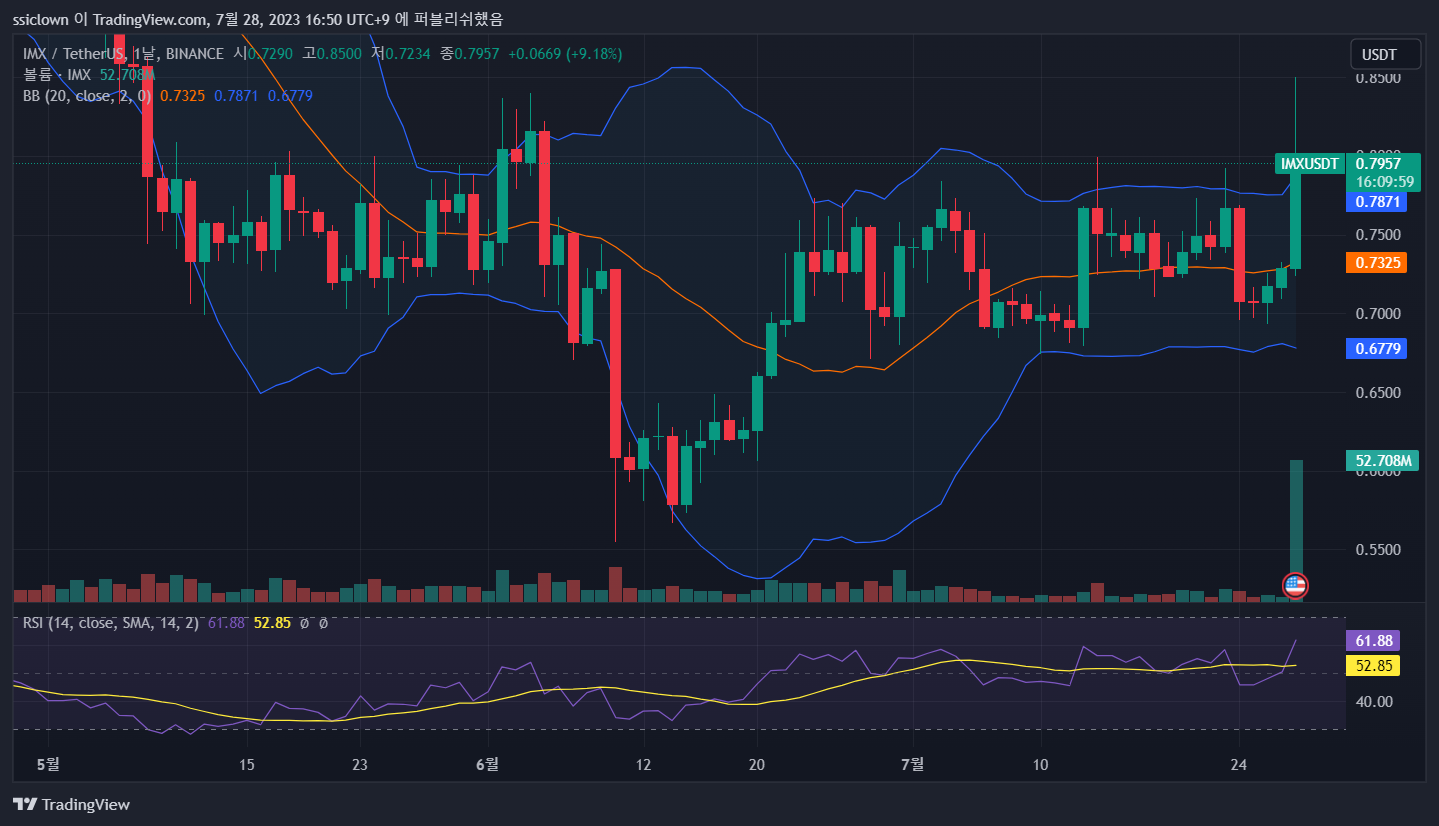Select the IMX / TetherUS symbol legend
Screen dimensions: 1439x826
pyautogui.click(x=121, y=53)
